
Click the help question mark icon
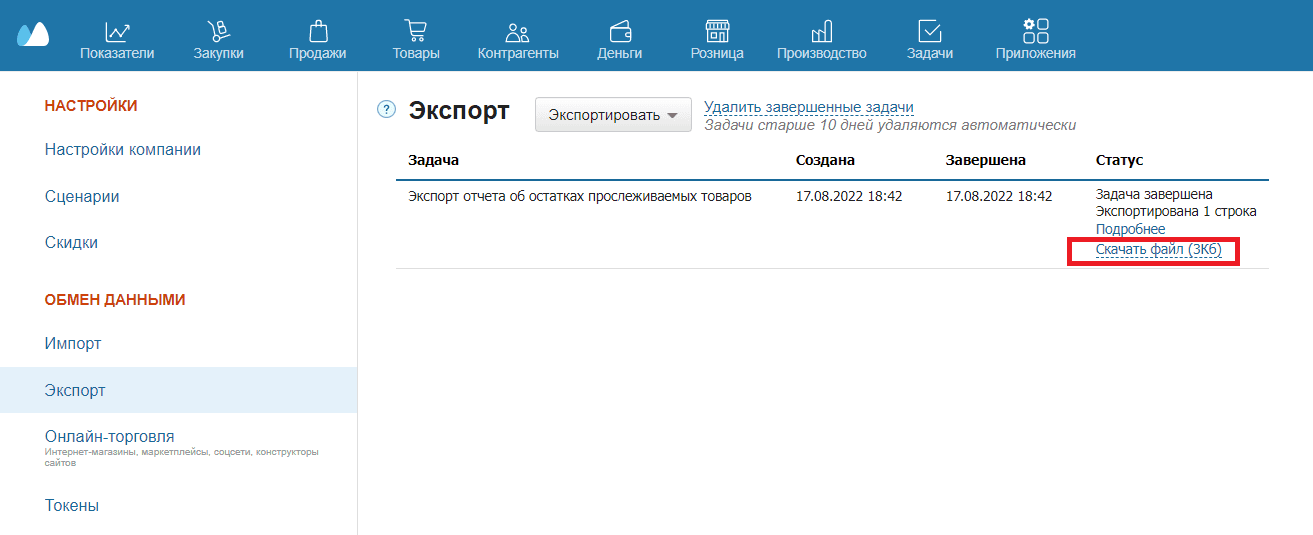tap(386, 110)
